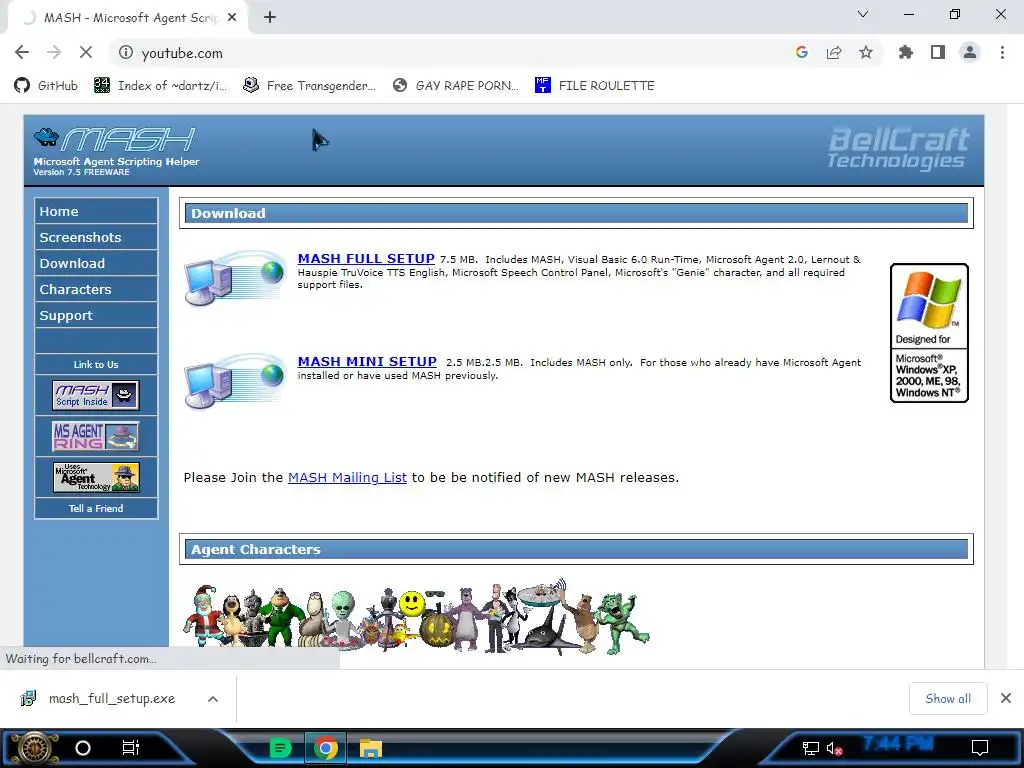
Task: Open the Extensions puzzle icon
Action: coord(906,52)
